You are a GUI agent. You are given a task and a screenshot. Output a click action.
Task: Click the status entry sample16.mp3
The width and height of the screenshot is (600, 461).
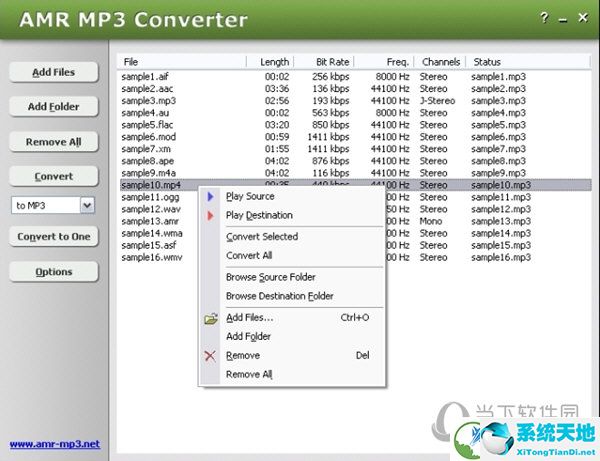[501, 257]
